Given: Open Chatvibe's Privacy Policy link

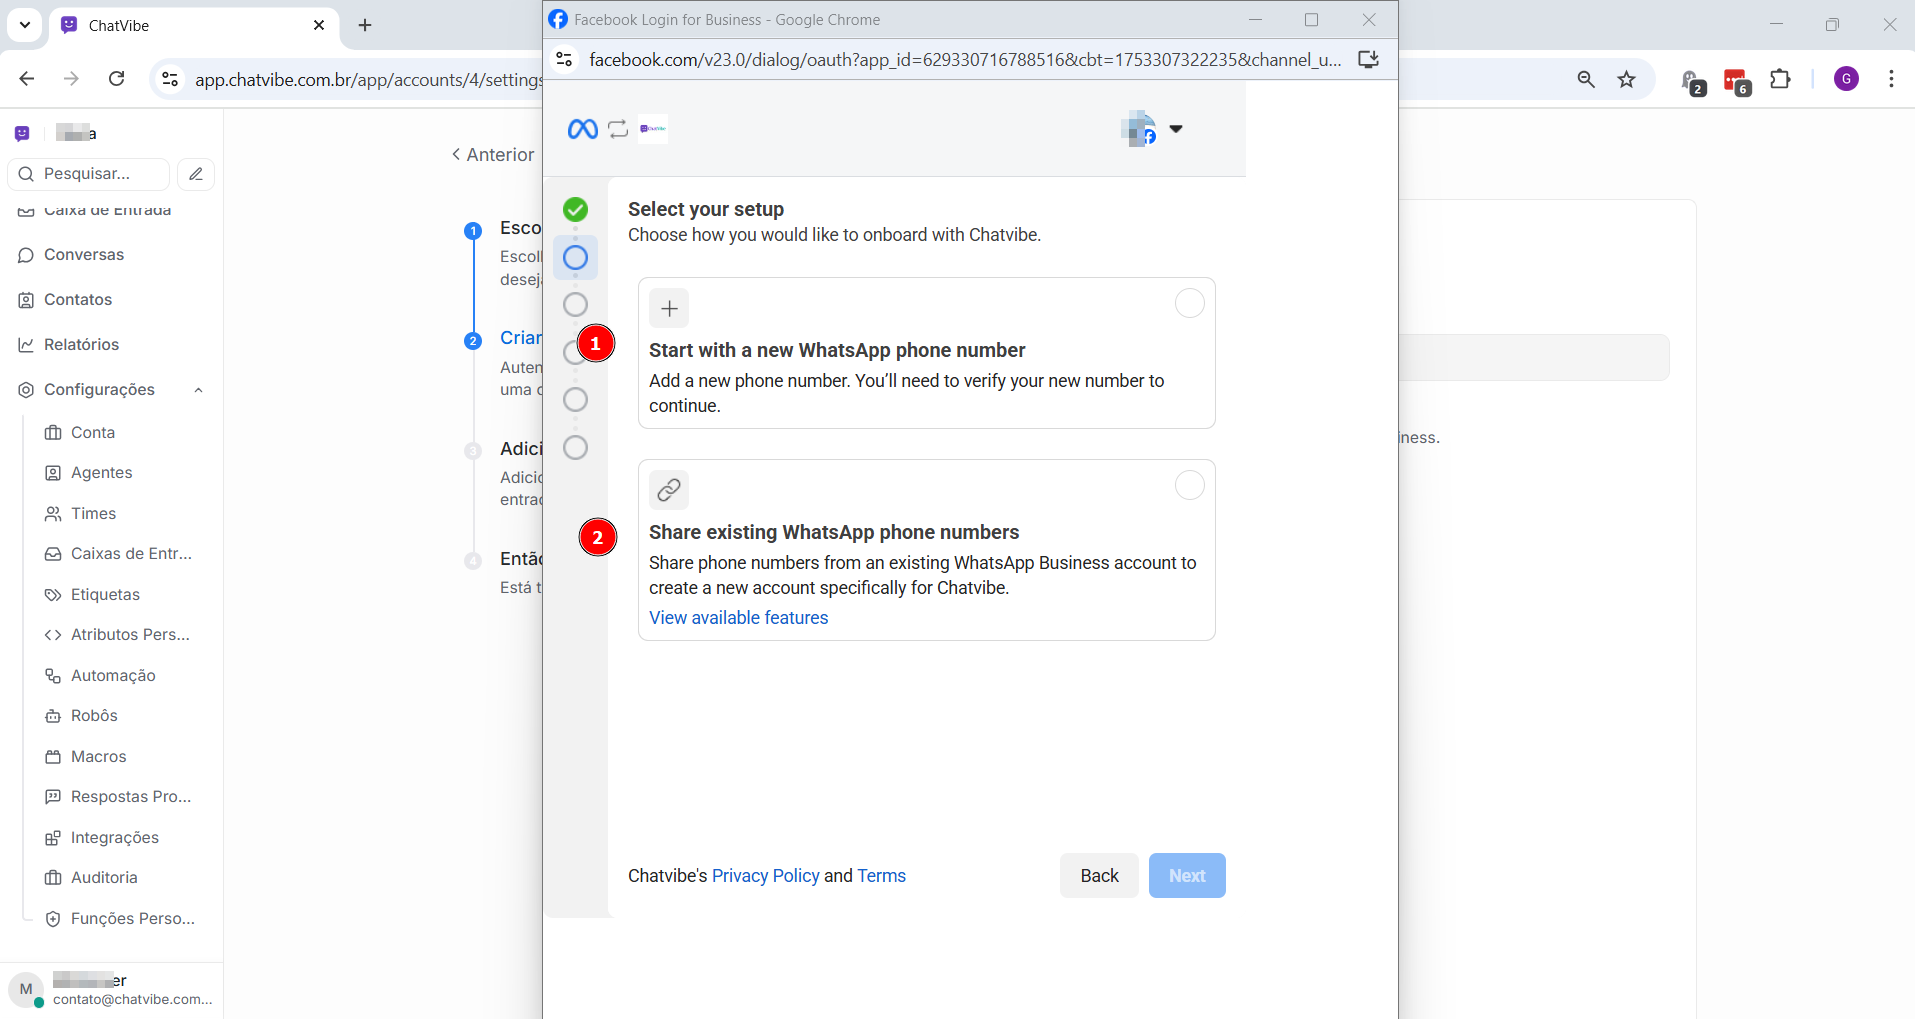Looking at the screenshot, I should click(766, 876).
